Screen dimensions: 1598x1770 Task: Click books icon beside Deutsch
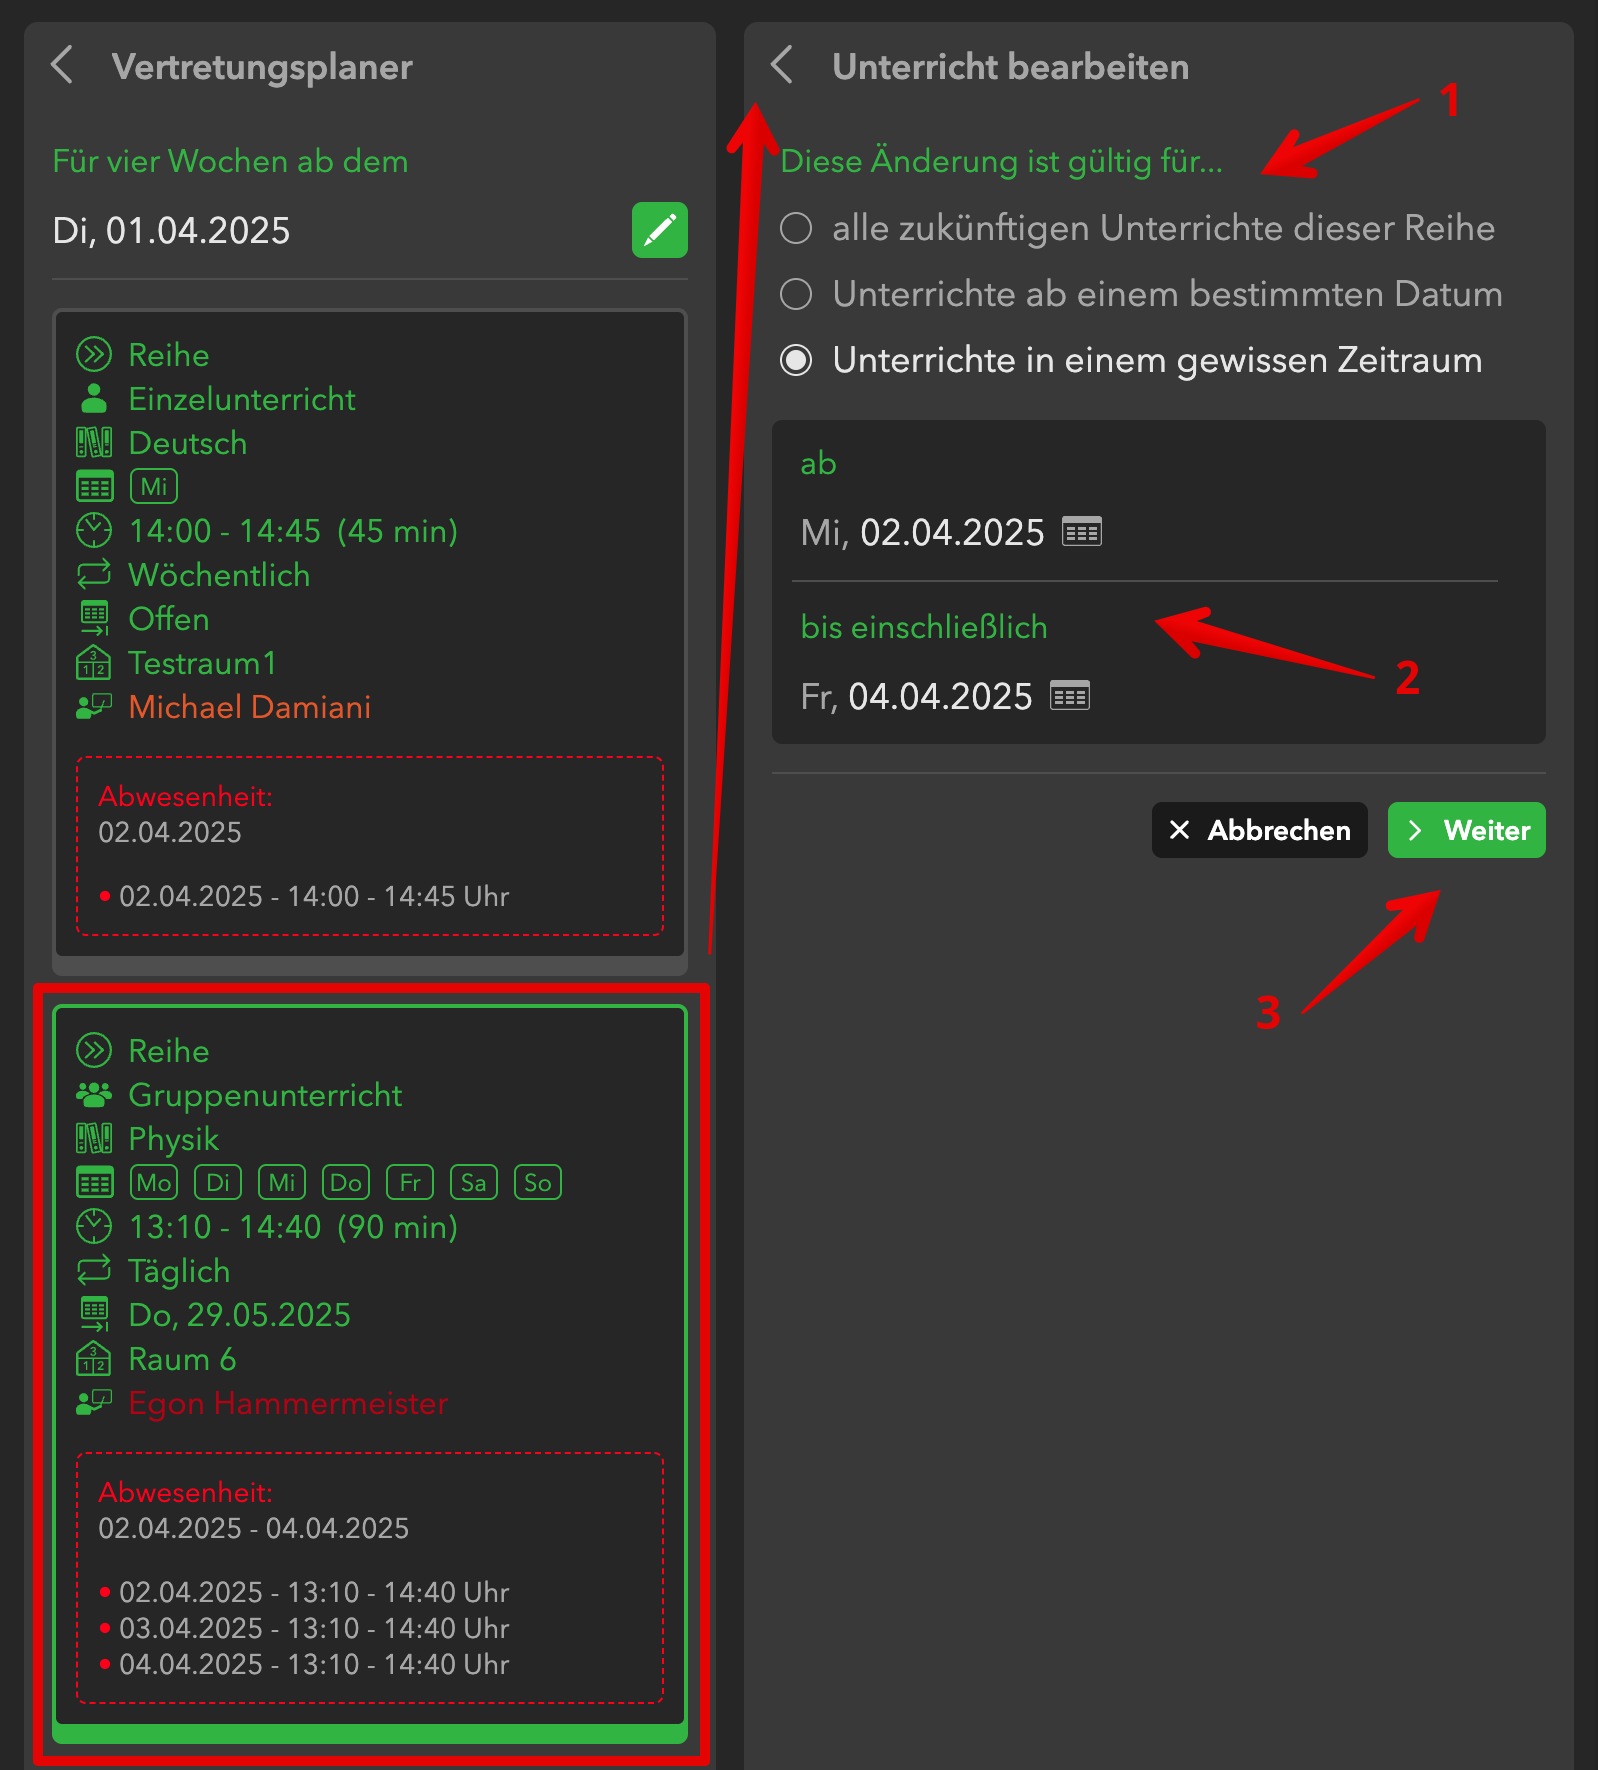tap(94, 443)
